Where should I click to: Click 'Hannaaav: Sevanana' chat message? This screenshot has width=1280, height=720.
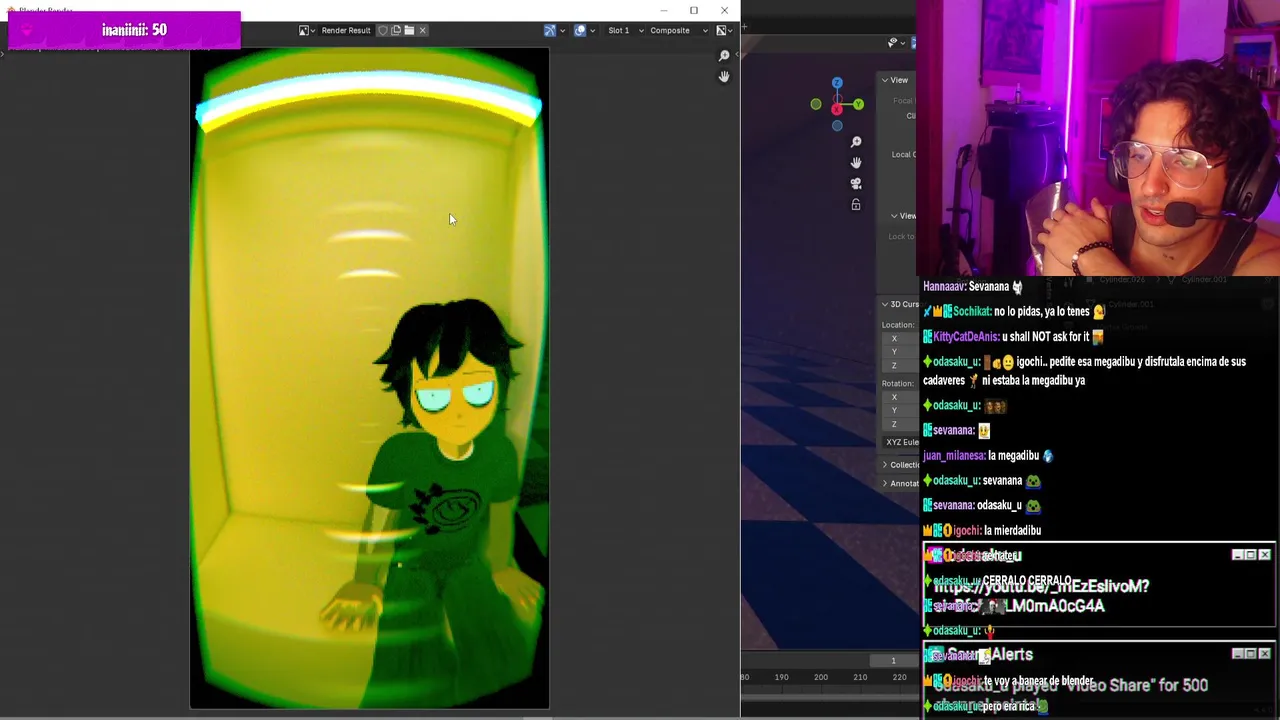[x=973, y=287]
